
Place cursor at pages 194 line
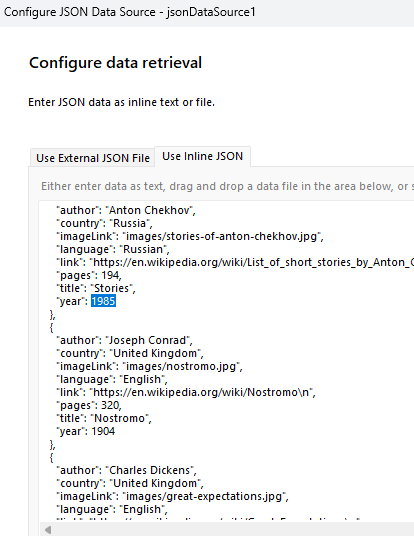click(x=89, y=275)
